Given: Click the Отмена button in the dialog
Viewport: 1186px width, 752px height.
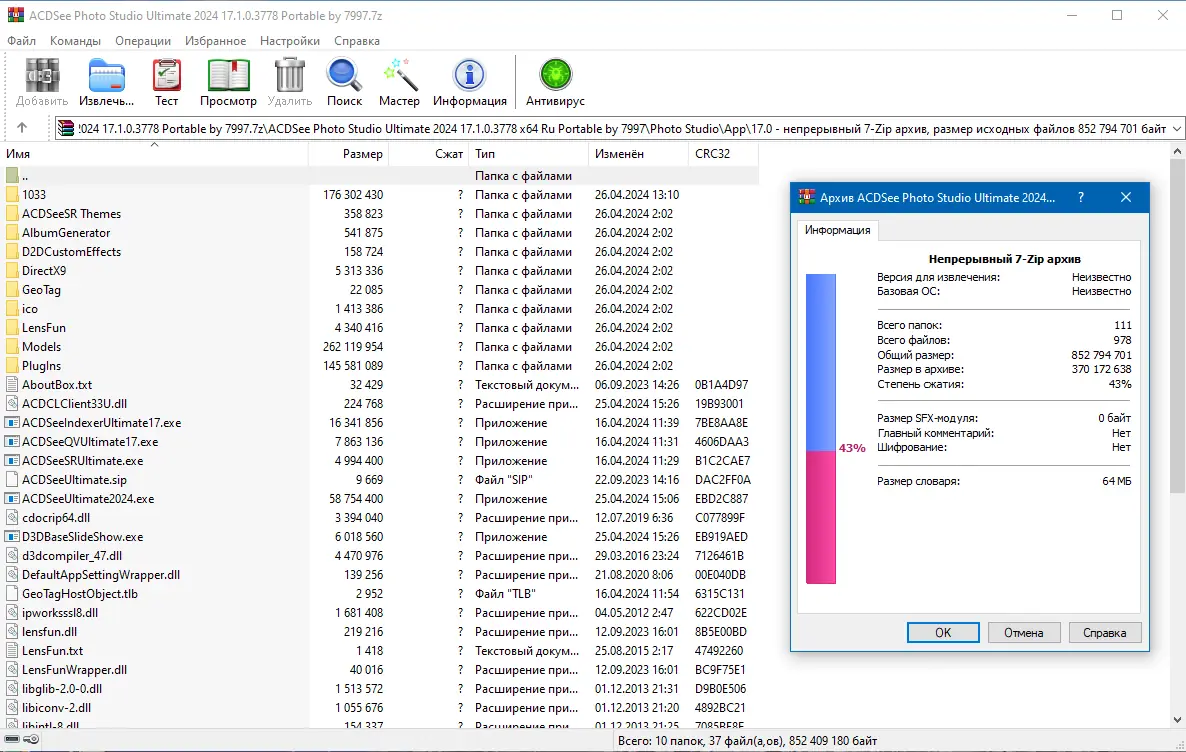Looking at the screenshot, I should pos(1023,632).
